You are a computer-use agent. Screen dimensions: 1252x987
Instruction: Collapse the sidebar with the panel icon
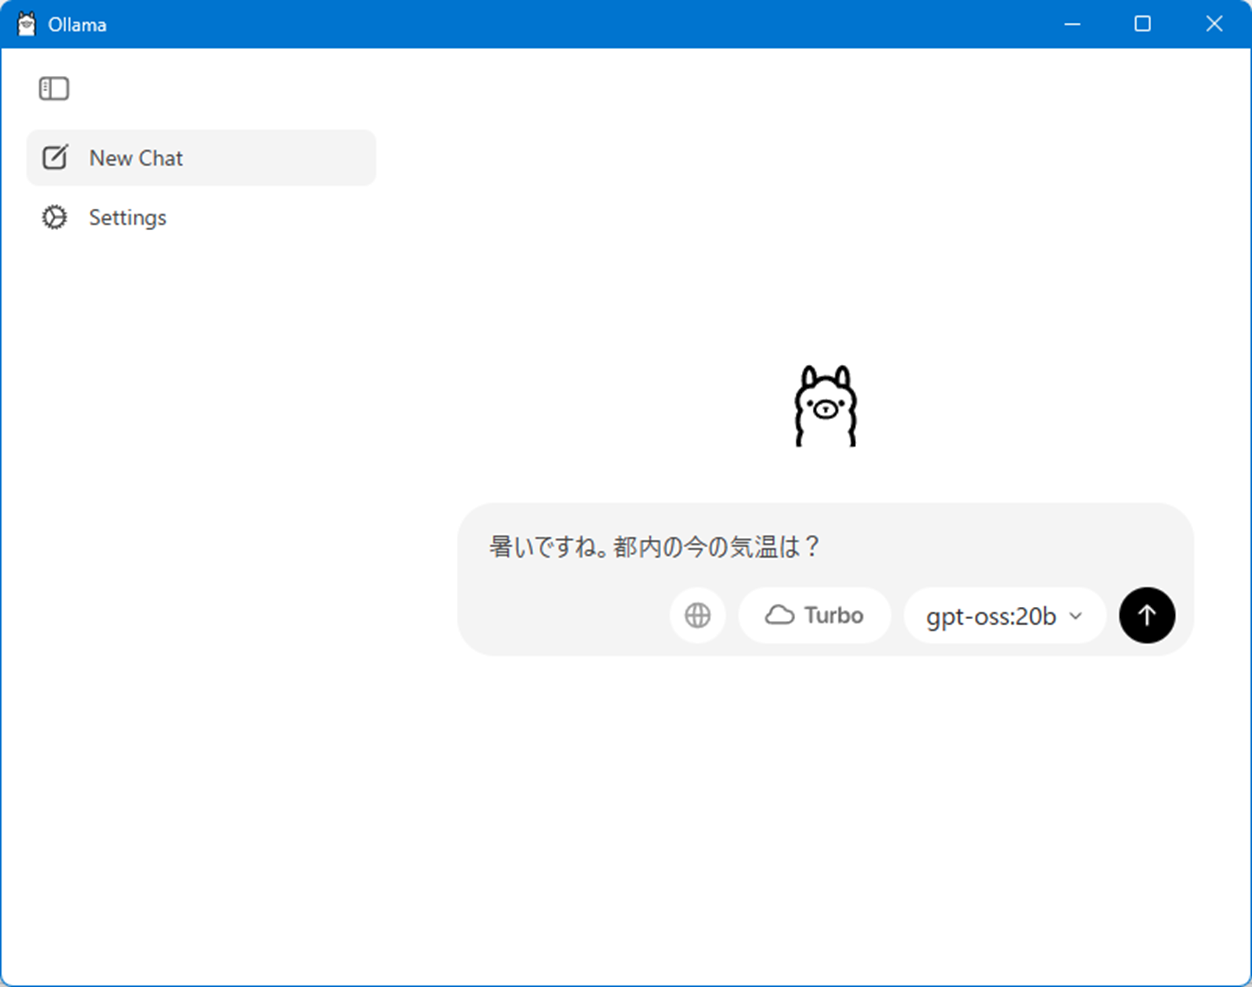click(x=54, y=88)
